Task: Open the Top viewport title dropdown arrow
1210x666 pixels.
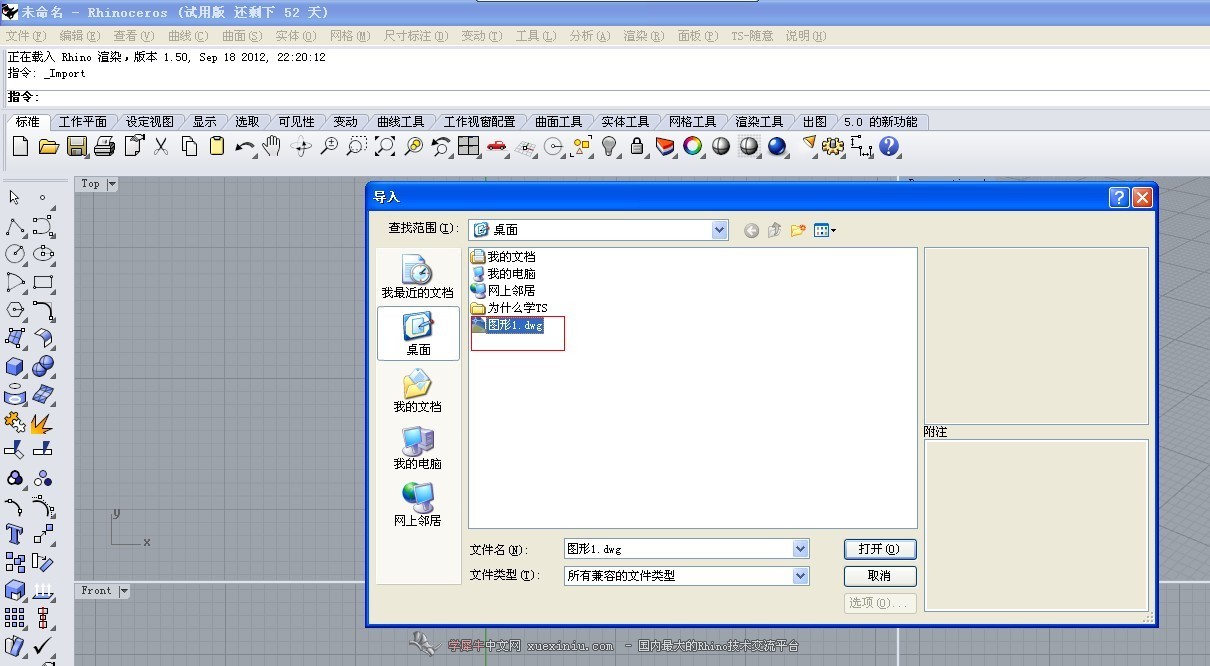Action: [x=111, y=184]
